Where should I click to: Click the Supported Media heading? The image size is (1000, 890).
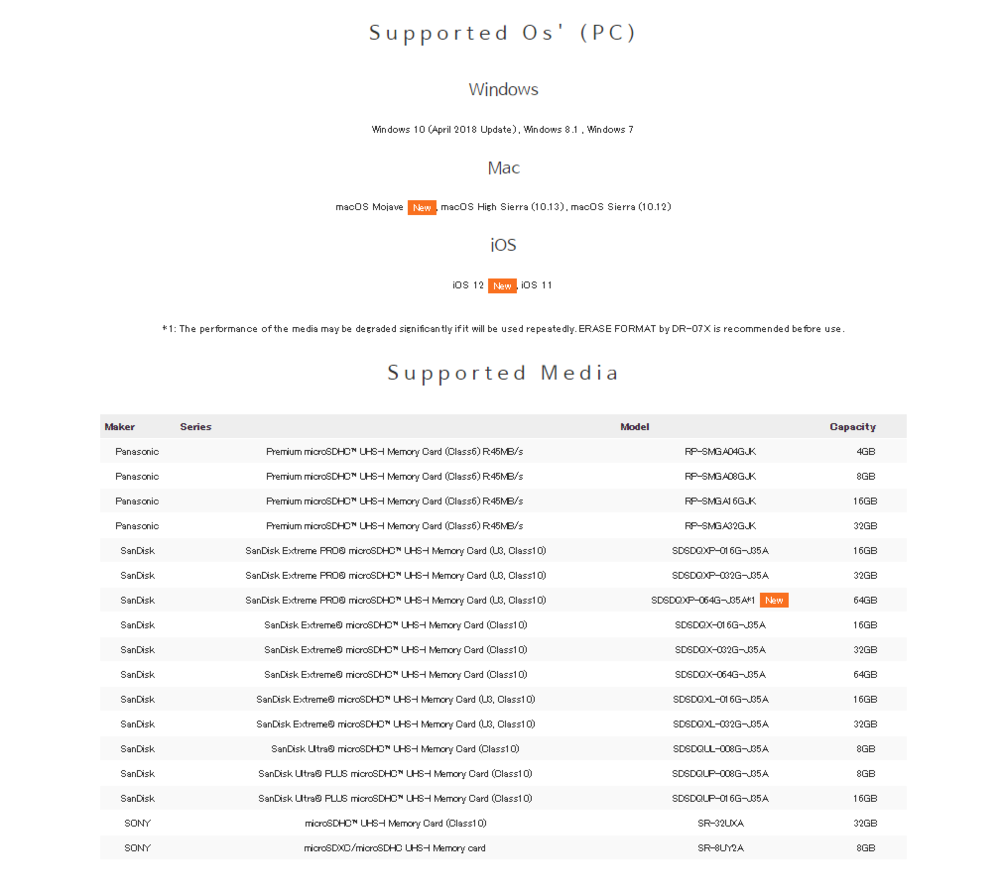(x=503, y=373)
